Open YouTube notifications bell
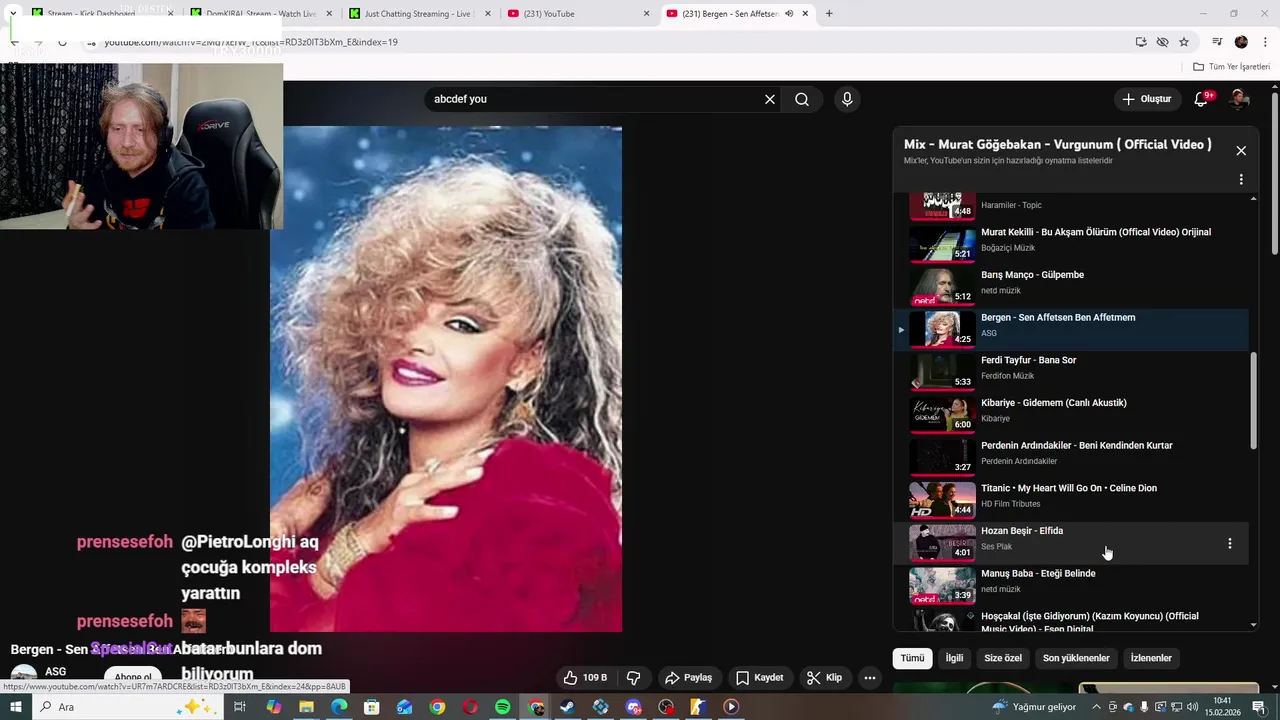 (x=1201, y=99)
